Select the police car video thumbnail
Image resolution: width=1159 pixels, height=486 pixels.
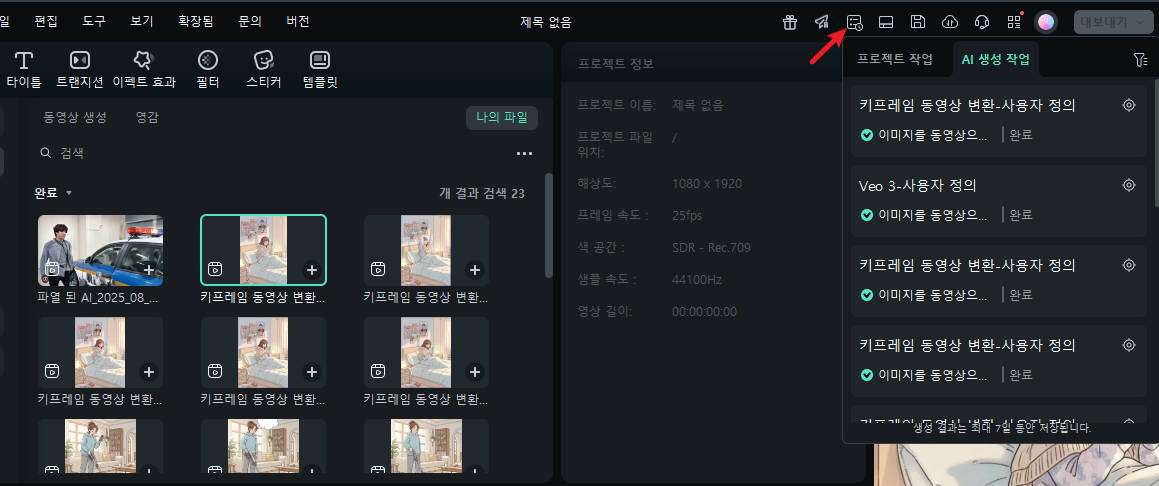coord(101,250)
